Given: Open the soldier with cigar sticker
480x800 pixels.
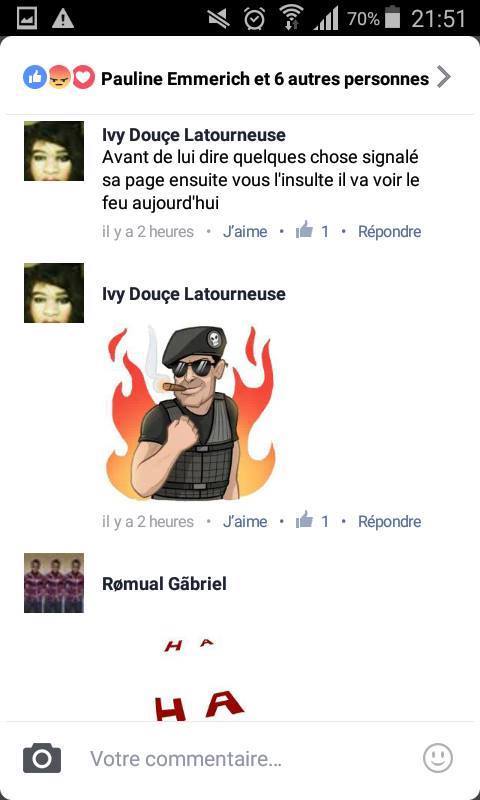Looking at the screenshot, I should coord(190,413).
